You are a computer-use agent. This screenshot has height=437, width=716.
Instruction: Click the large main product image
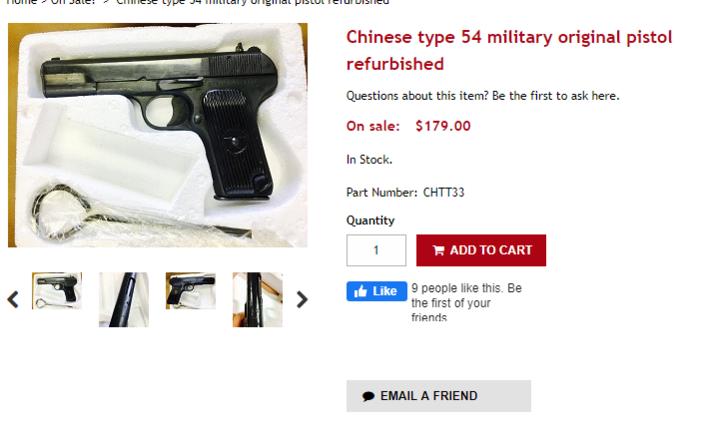158,135
